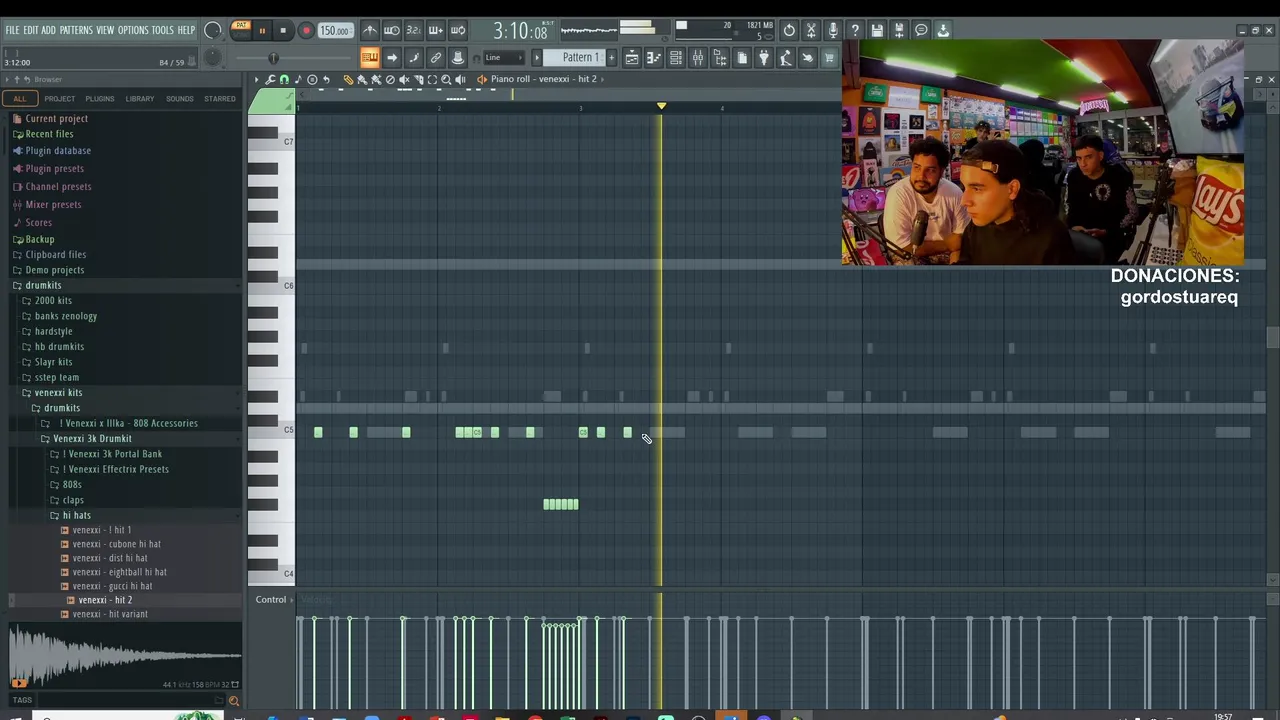
Task: Open the undo history icon
Action: click(x=789, y=30)
